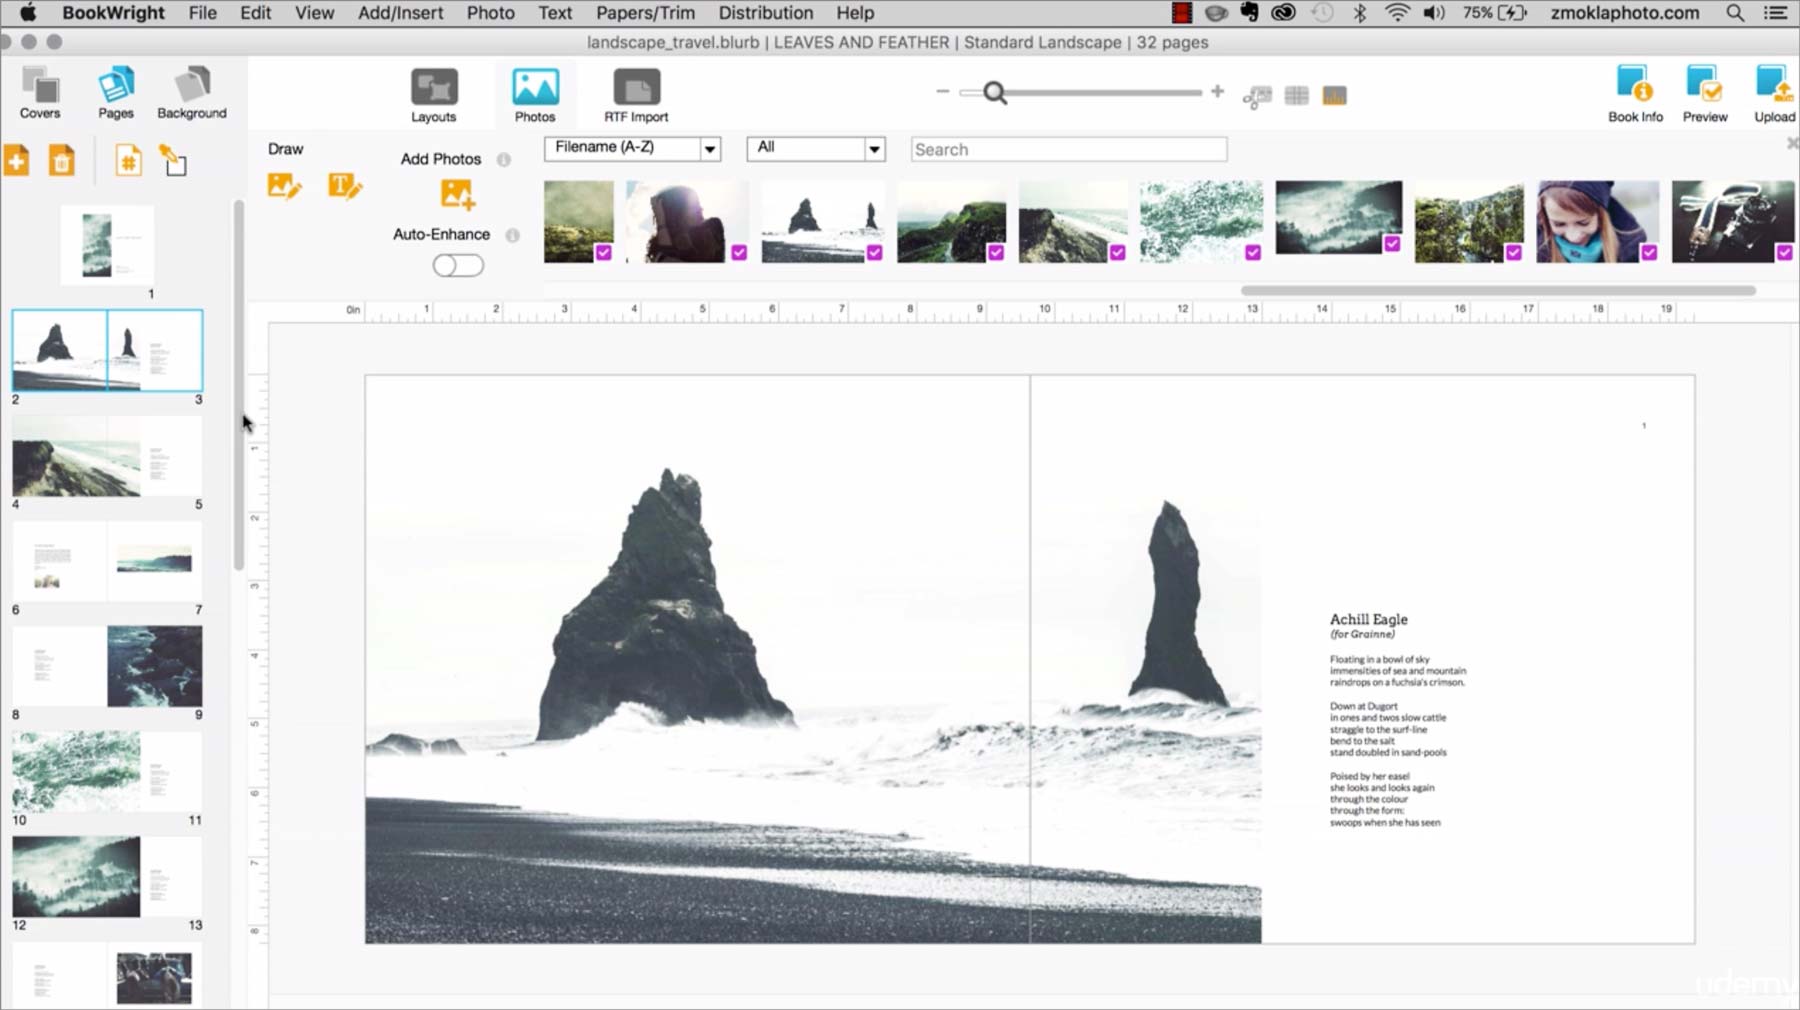Screen dimensions: 1800x1010
Task: Copy page layout icon
Action: tap(173, 161)
